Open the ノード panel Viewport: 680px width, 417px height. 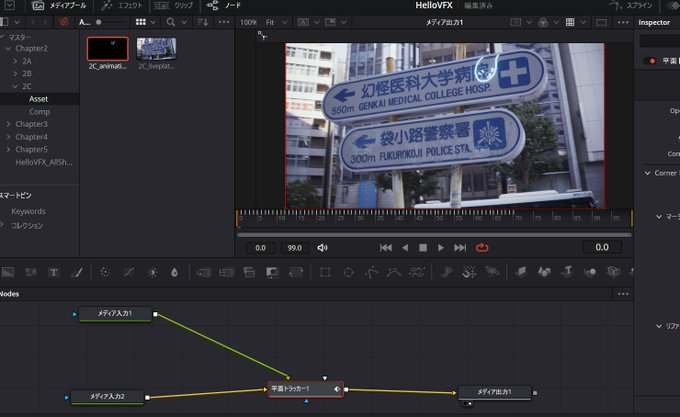coord(223,6)
